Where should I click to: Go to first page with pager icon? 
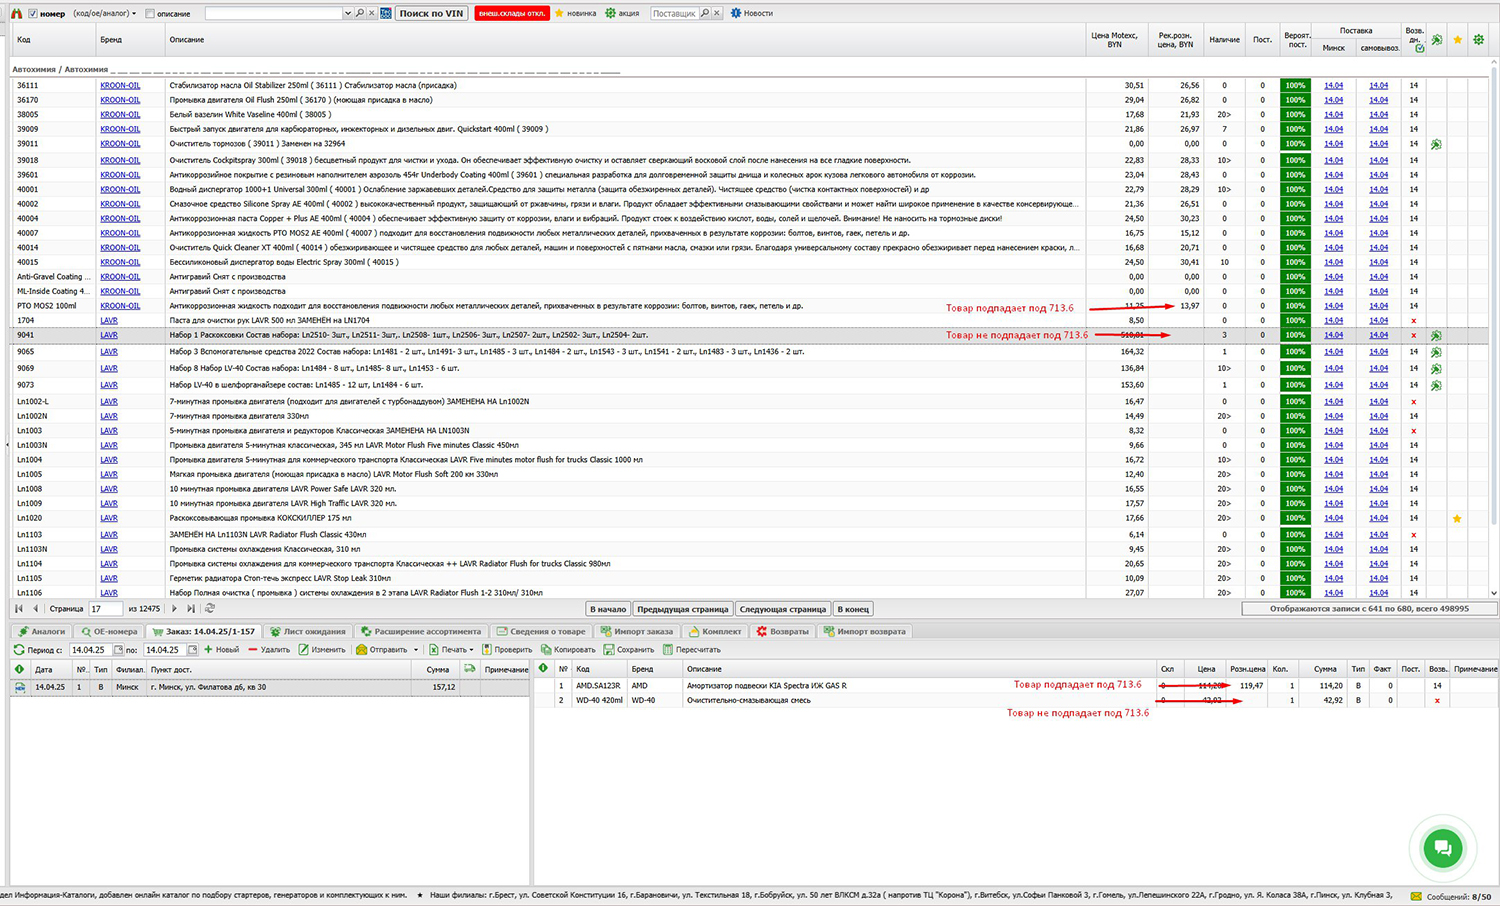point(19,608)
